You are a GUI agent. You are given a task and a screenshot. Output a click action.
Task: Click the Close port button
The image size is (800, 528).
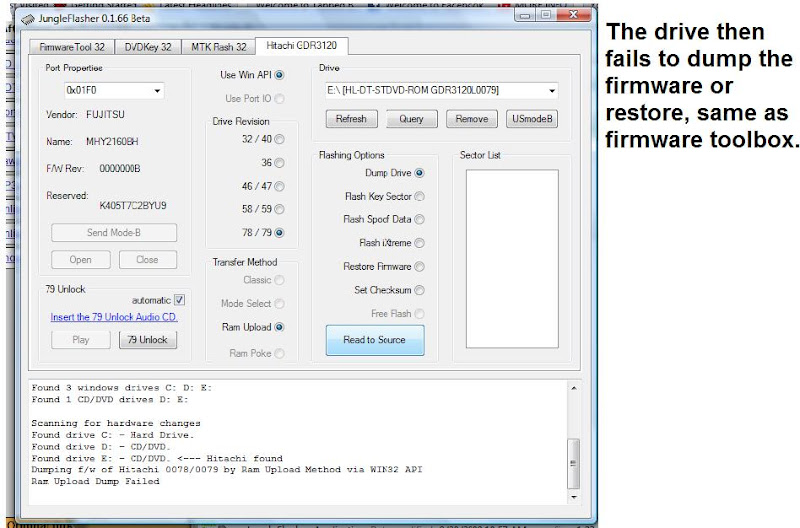148,260
